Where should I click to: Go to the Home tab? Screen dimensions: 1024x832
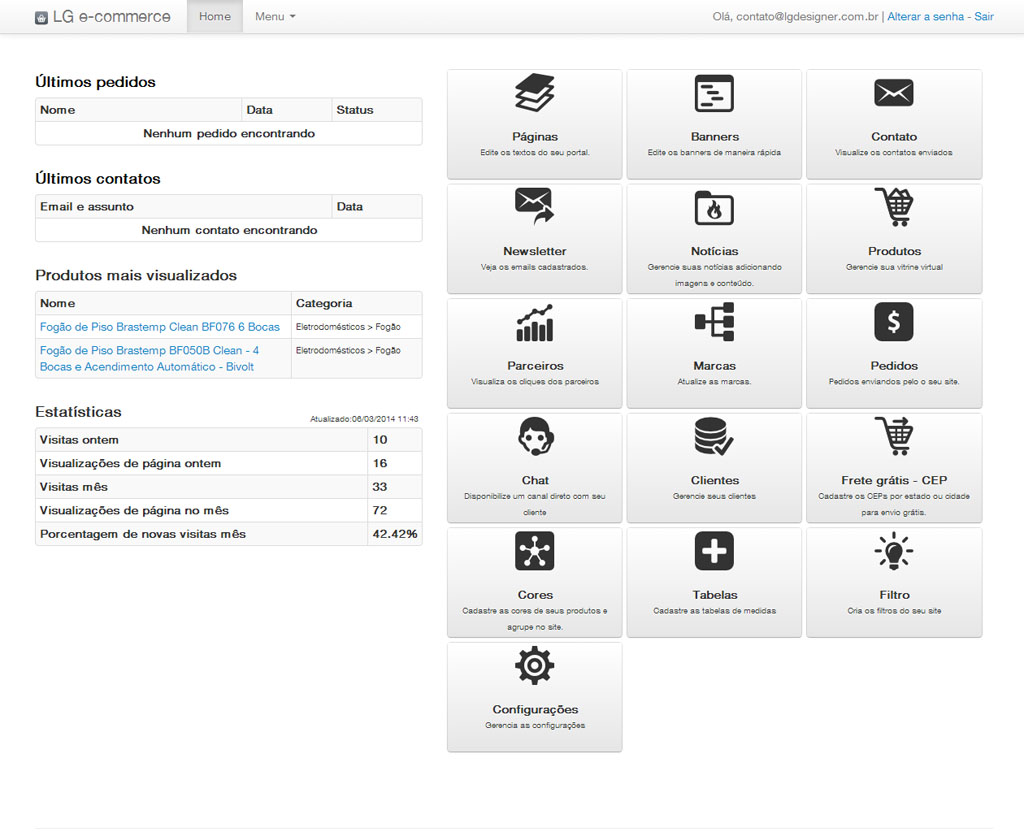pos(215,17)
